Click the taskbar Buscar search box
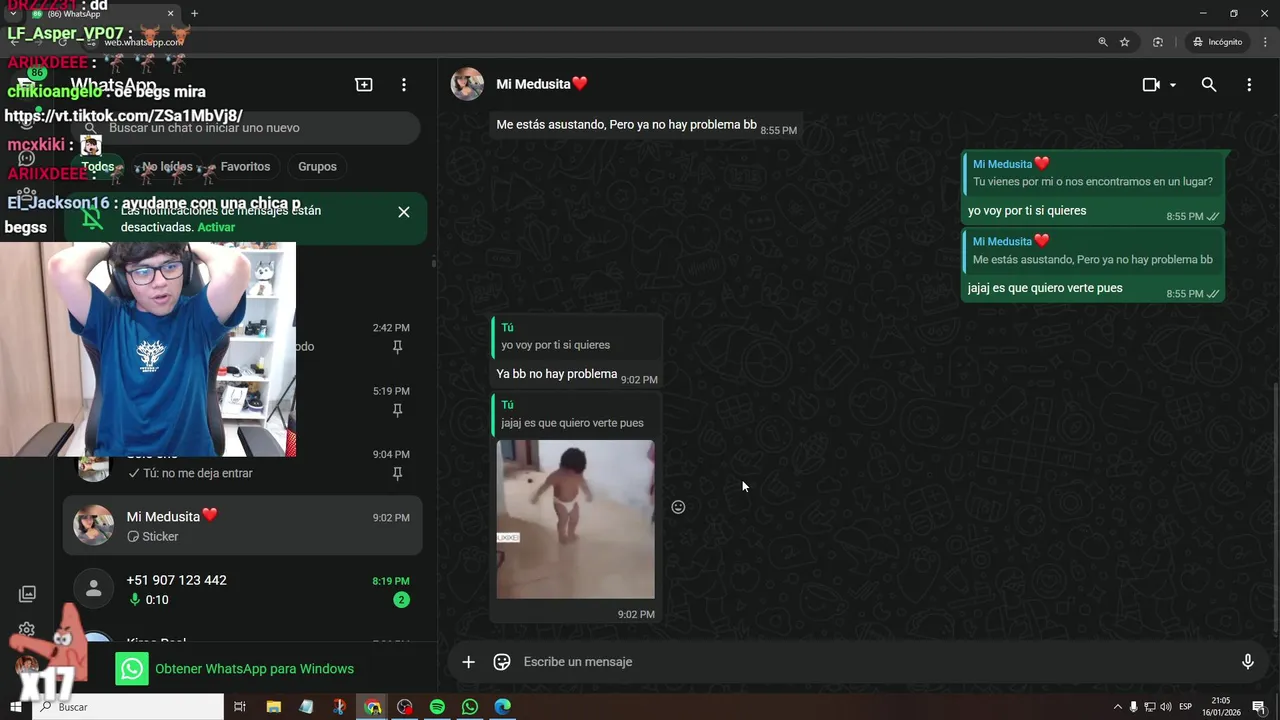1280x720 pixels. tap(128, 707)
